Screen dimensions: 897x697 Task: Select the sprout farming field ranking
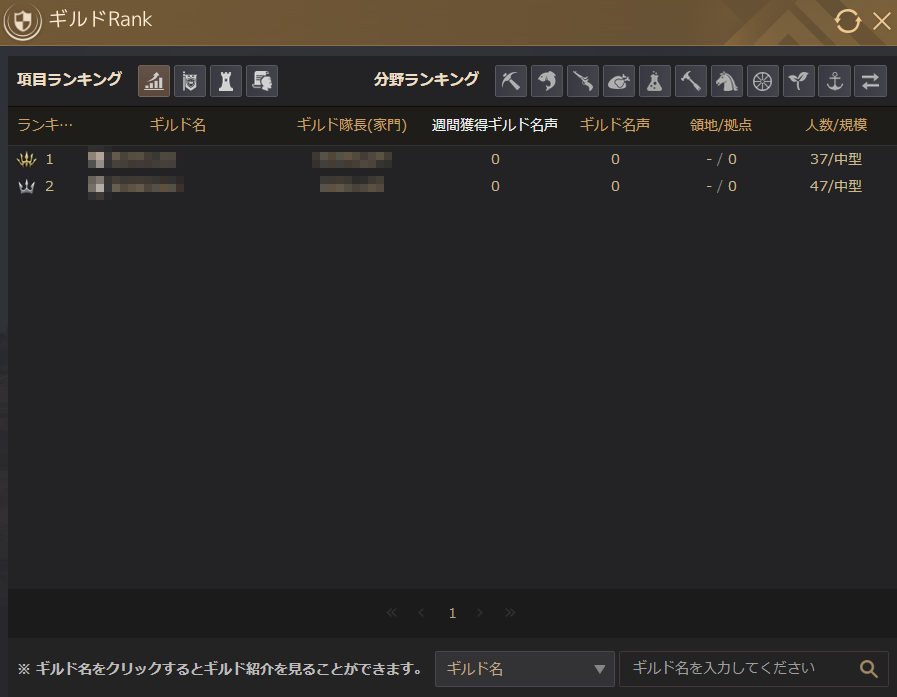(x=799, y=81)
